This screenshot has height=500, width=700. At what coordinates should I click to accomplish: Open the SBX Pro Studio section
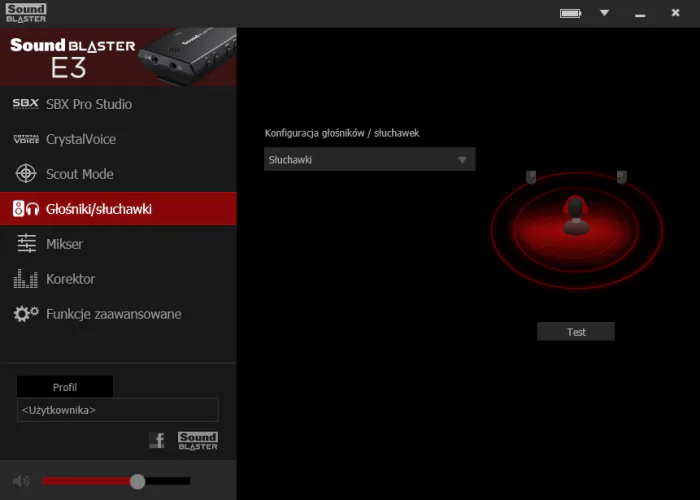(x=118, y=104)
